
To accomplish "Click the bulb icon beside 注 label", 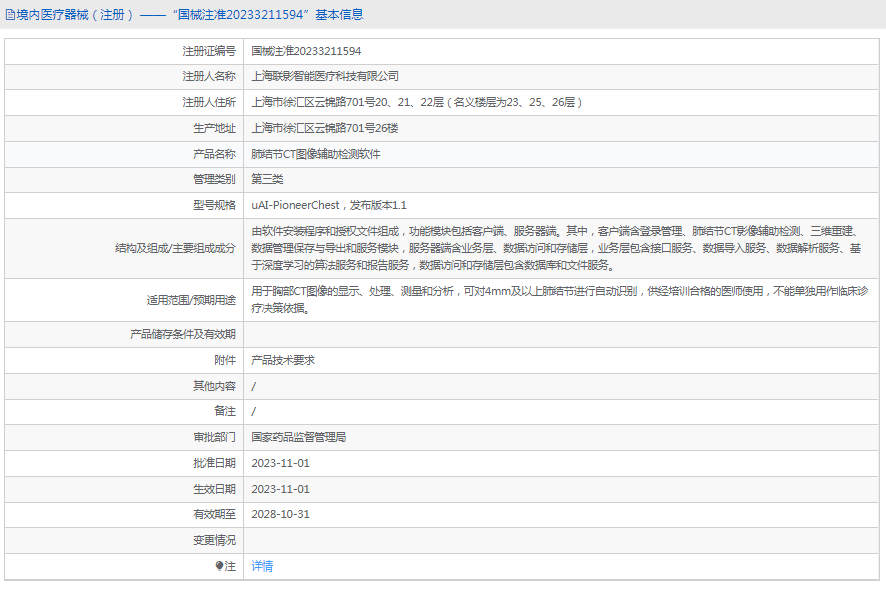I will 219,566.
